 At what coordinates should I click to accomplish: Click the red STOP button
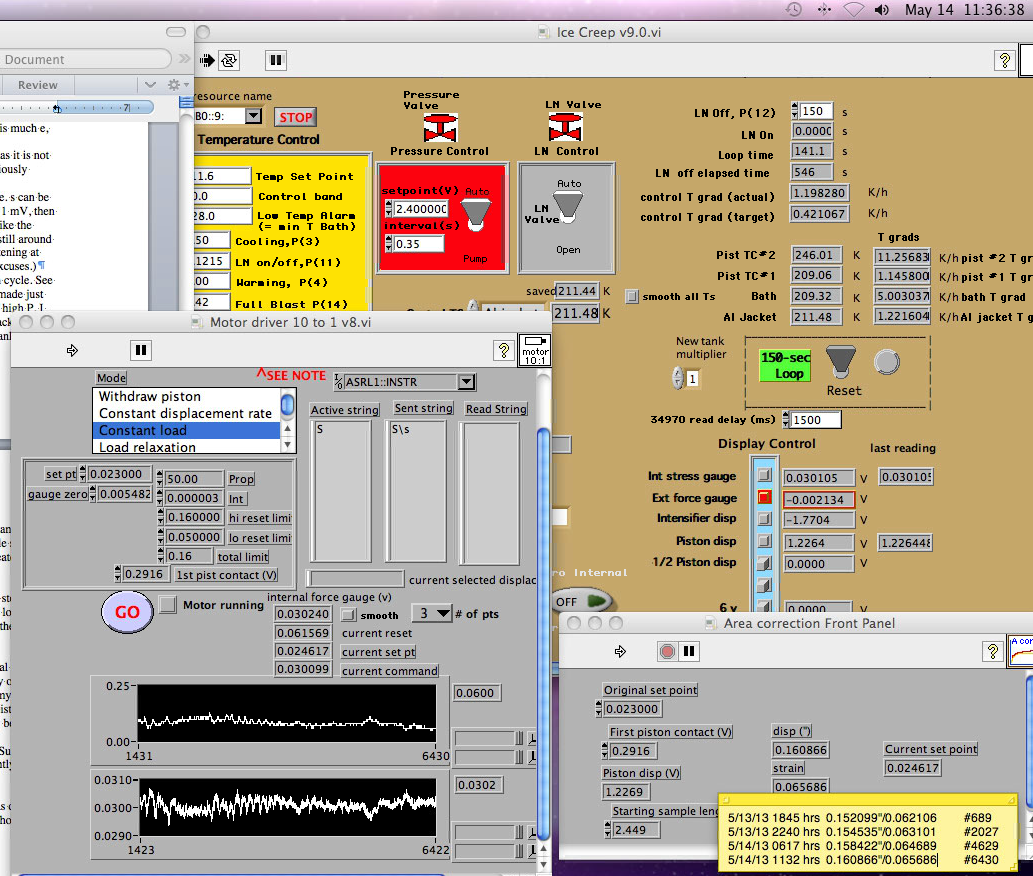tap(295, 117)
